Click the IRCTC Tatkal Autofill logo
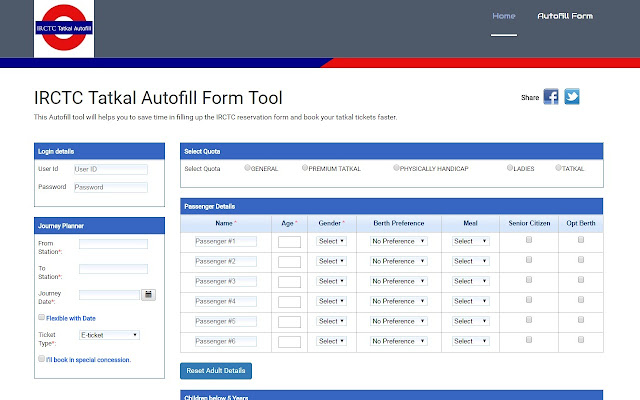This screenshot has height=400, width=640. coord(64,29)
